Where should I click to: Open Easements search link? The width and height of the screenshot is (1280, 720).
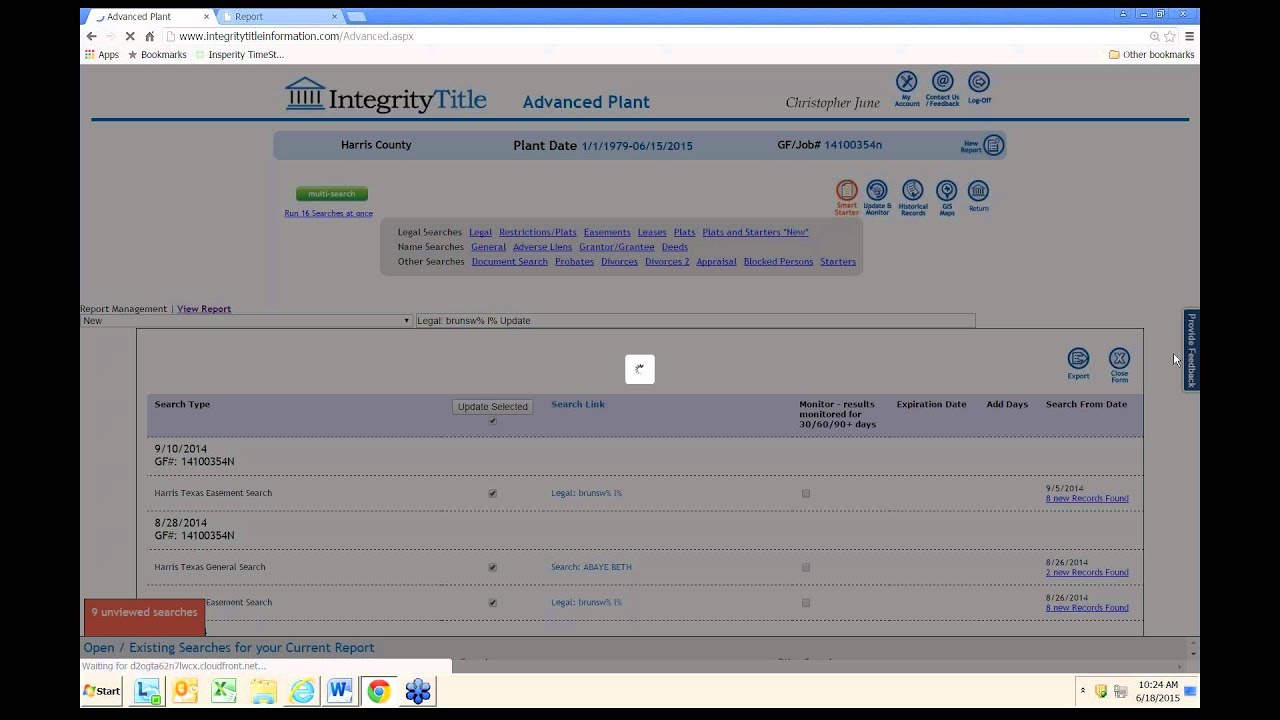click(607, 232)
